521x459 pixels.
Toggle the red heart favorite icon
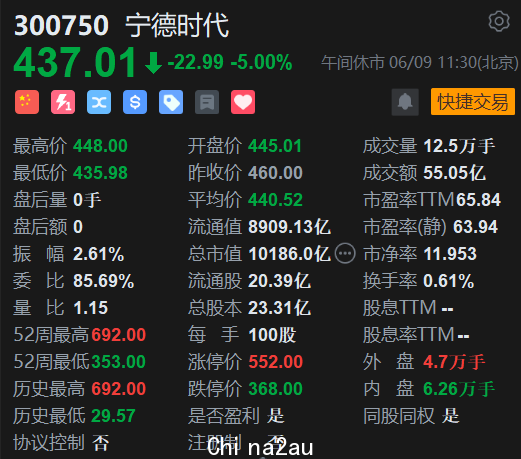tap(243, 102)
